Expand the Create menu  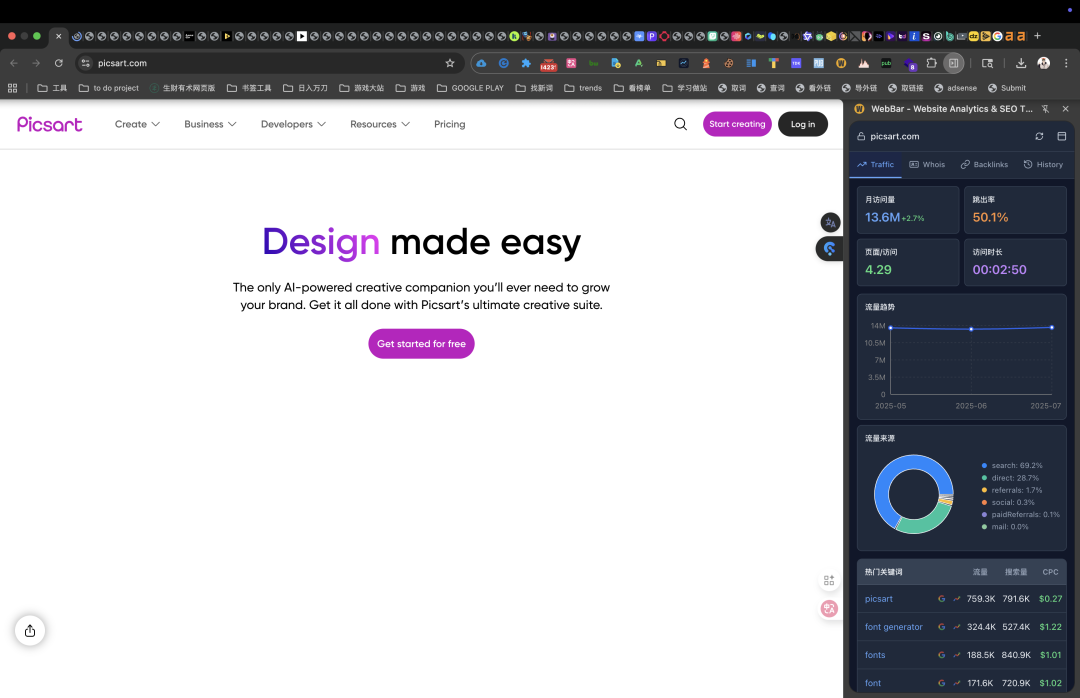(137, 124)
